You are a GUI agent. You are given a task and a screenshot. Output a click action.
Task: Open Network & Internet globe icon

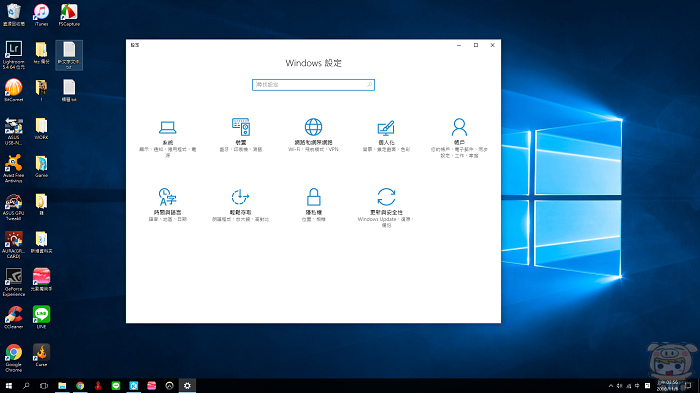[313, 127]
